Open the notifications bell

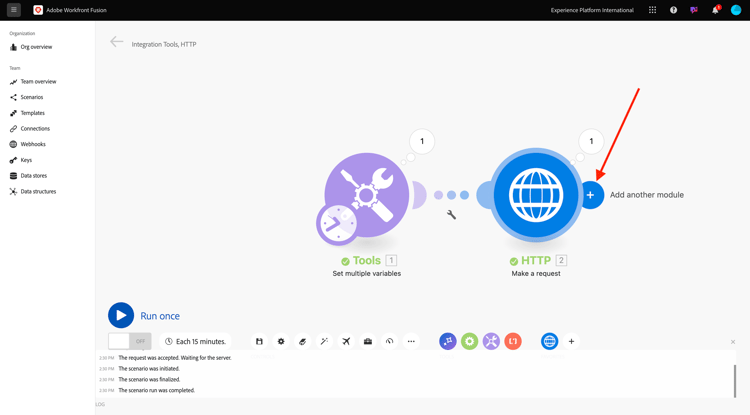[716, 10]
